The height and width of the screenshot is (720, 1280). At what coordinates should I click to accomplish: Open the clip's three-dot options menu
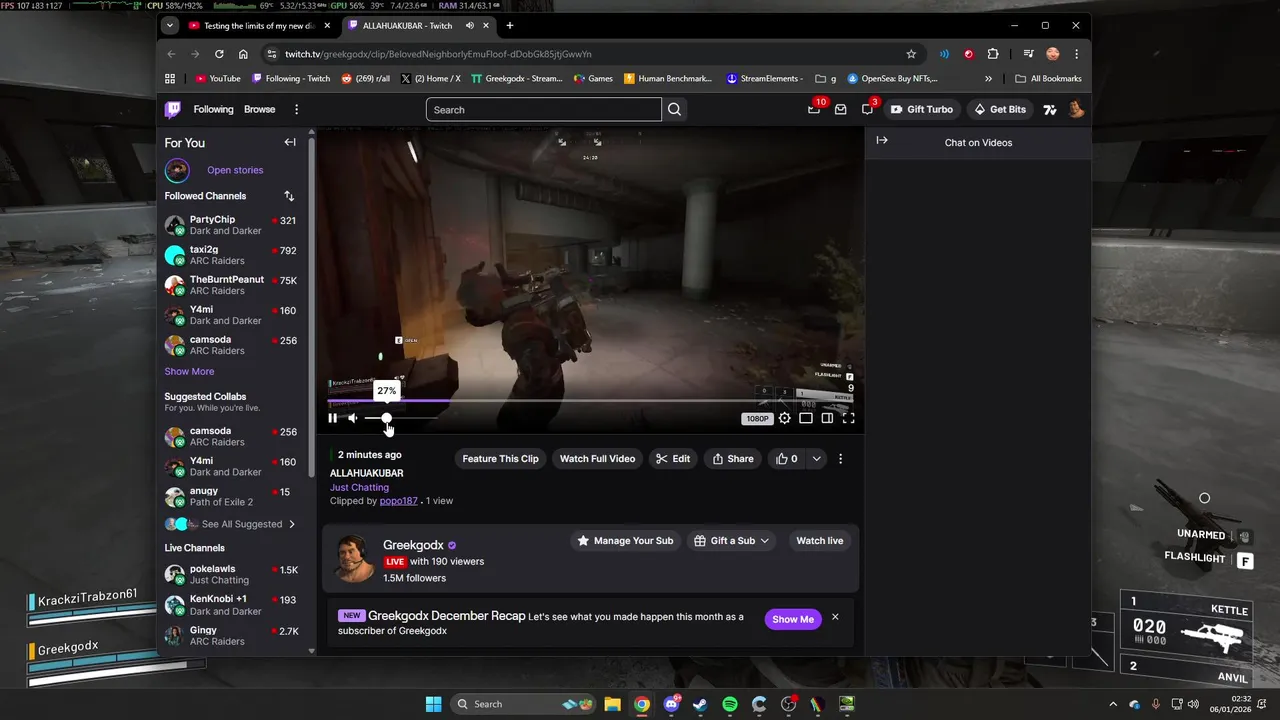pyautogui.click(x=840, y=459)
